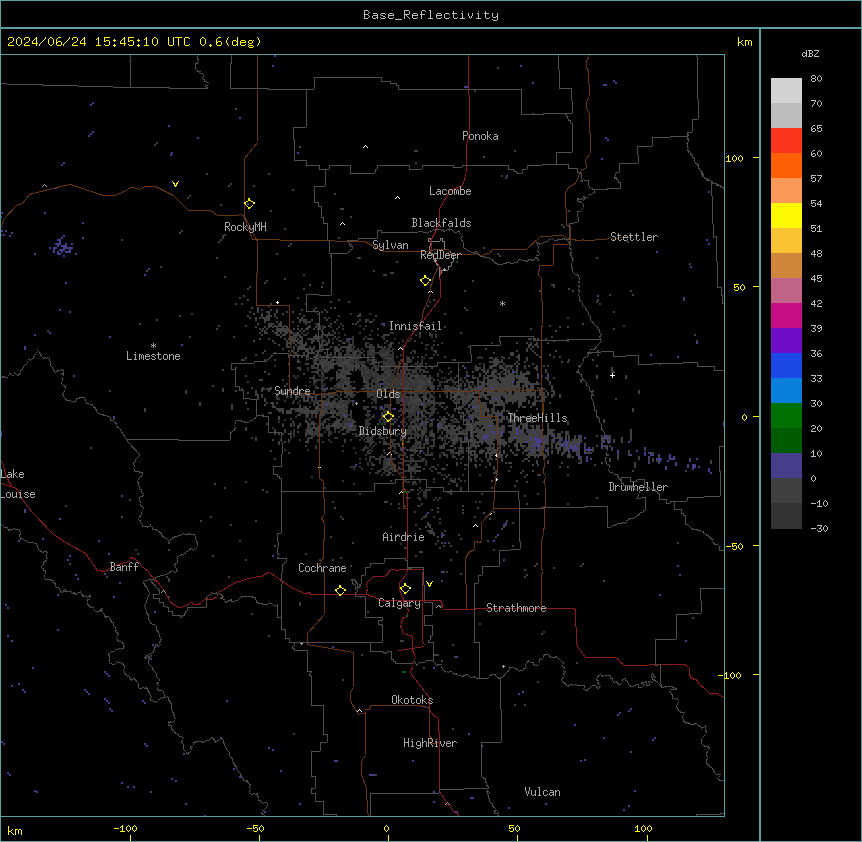This screenshot has width=862, height=842.
Task: Select the bright yellow swatch between 54 and 51
Action: pos(786,215)
